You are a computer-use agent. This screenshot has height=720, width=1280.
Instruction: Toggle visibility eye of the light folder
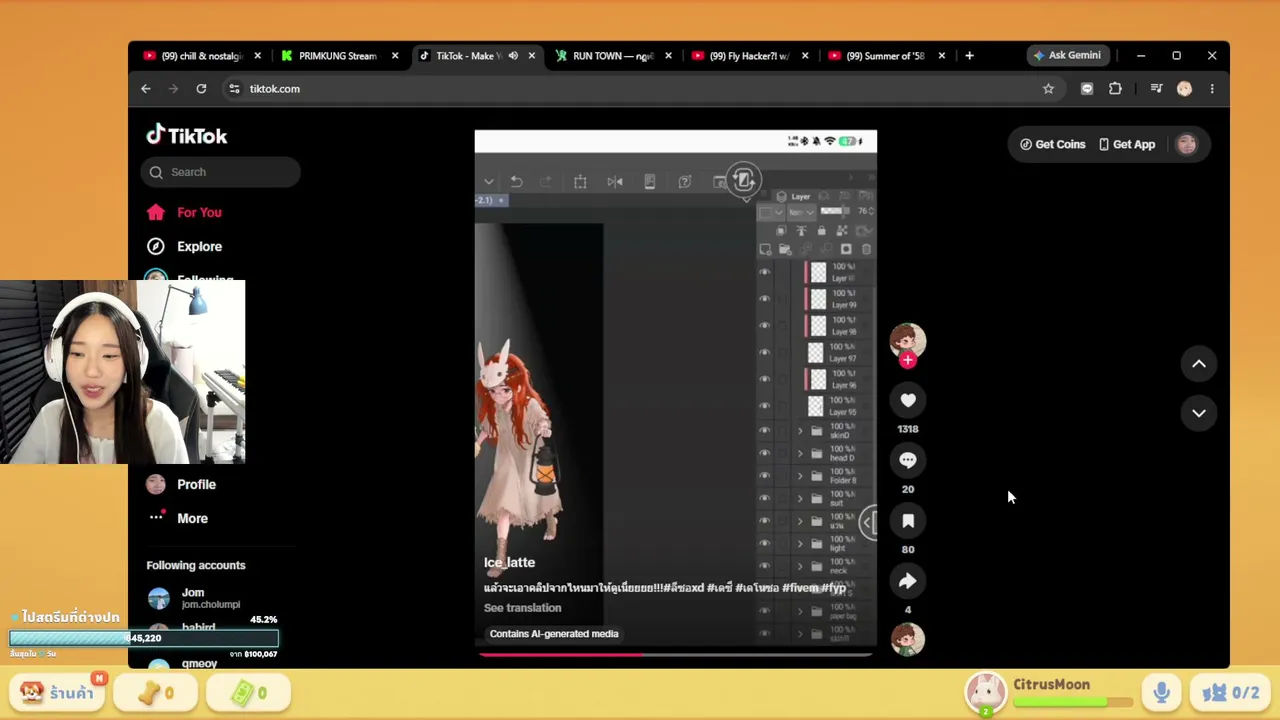point(765,544)
